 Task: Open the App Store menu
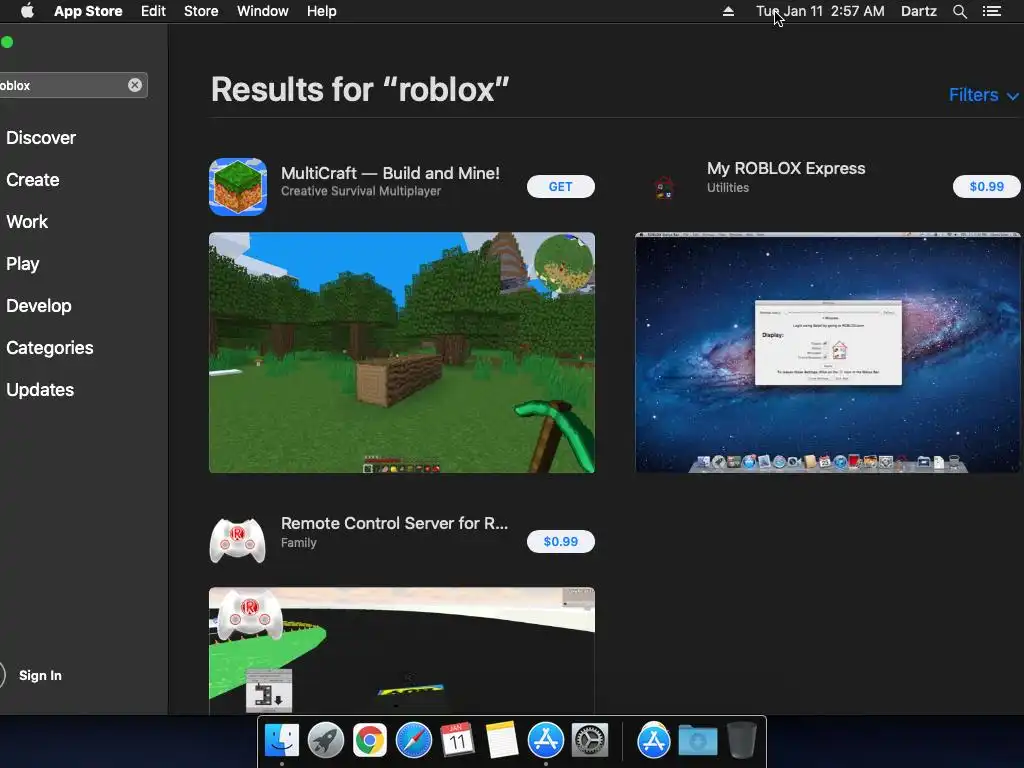pos(88,11)
